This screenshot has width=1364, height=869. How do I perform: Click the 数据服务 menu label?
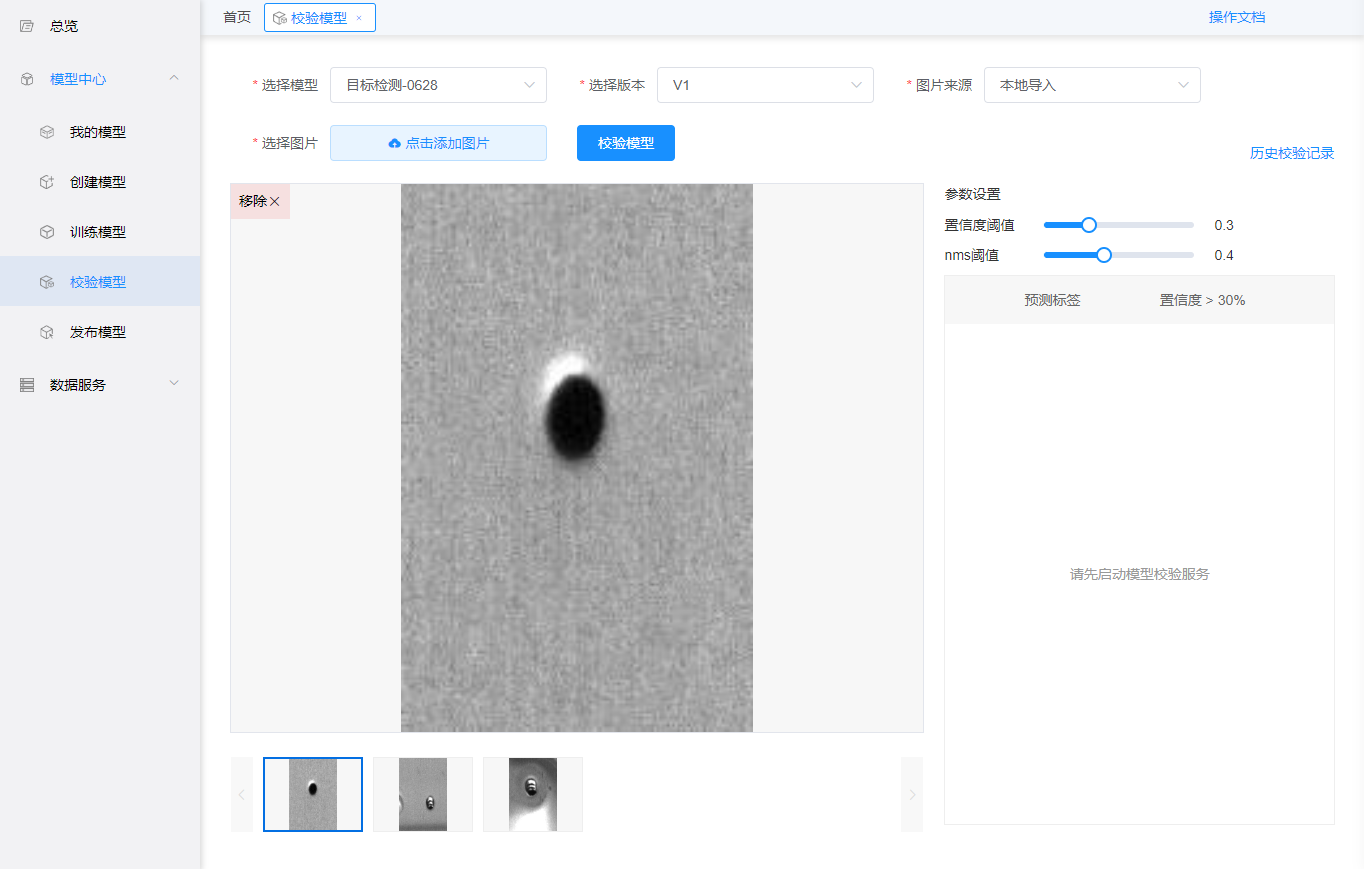coord(78,385)
